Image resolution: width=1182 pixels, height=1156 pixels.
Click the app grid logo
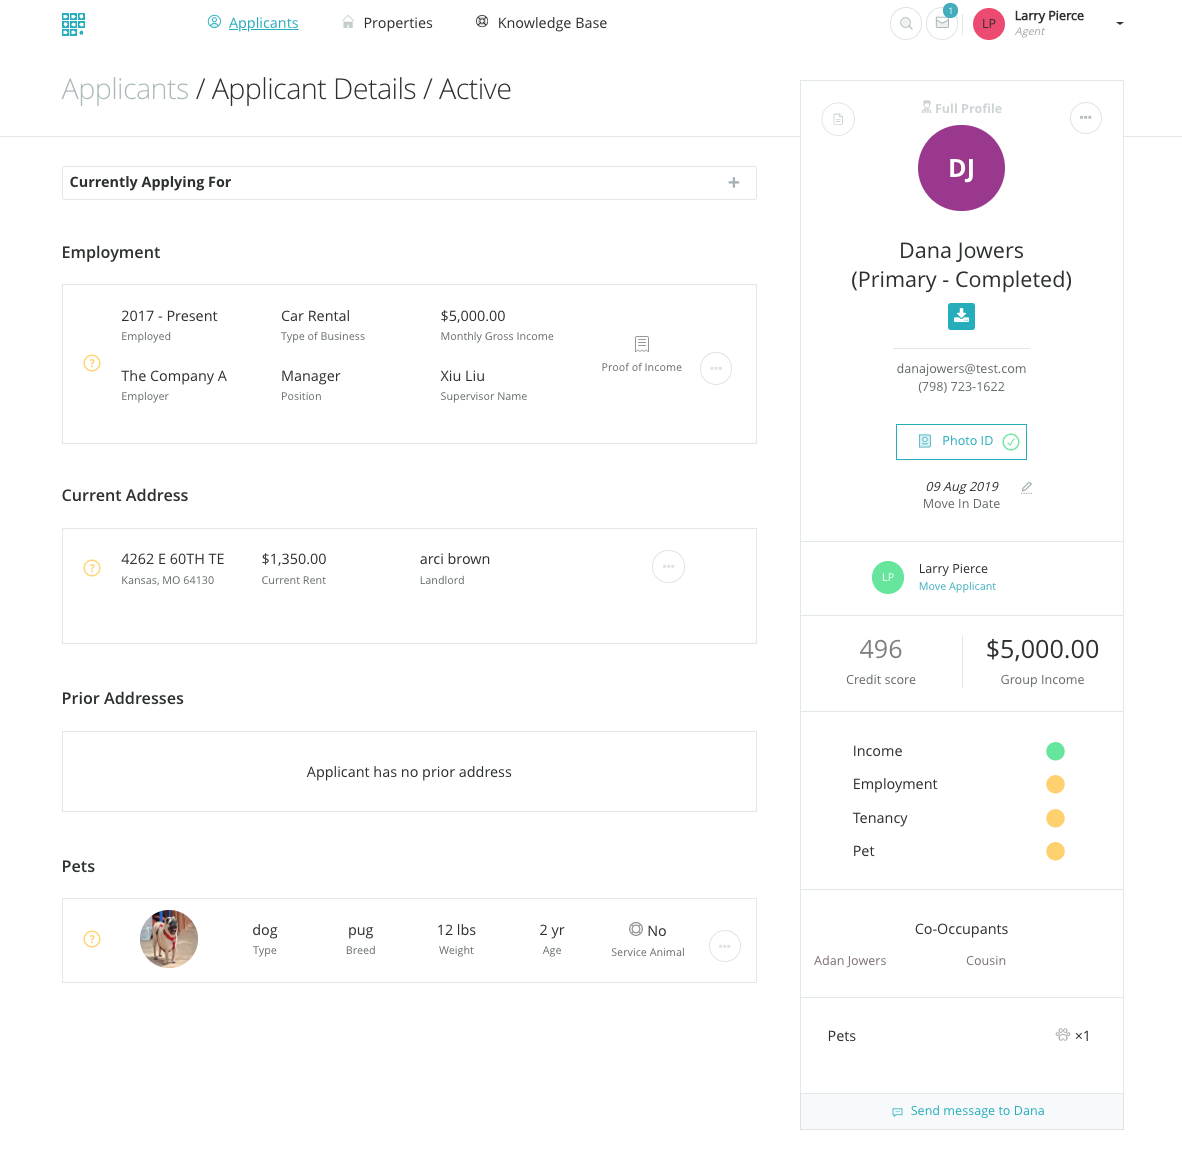click(x=73, y=24)
